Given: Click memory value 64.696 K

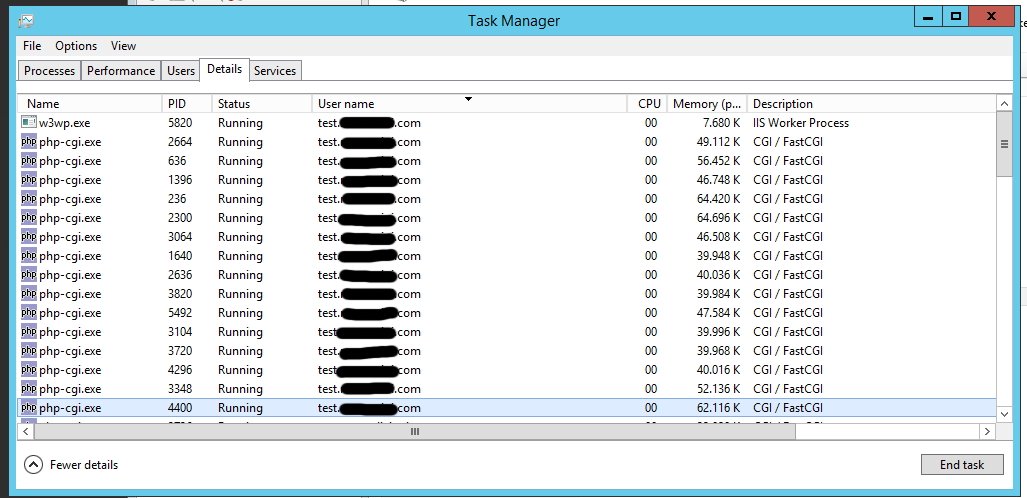Looking at the screenshot, I should (x=719, y=218).
